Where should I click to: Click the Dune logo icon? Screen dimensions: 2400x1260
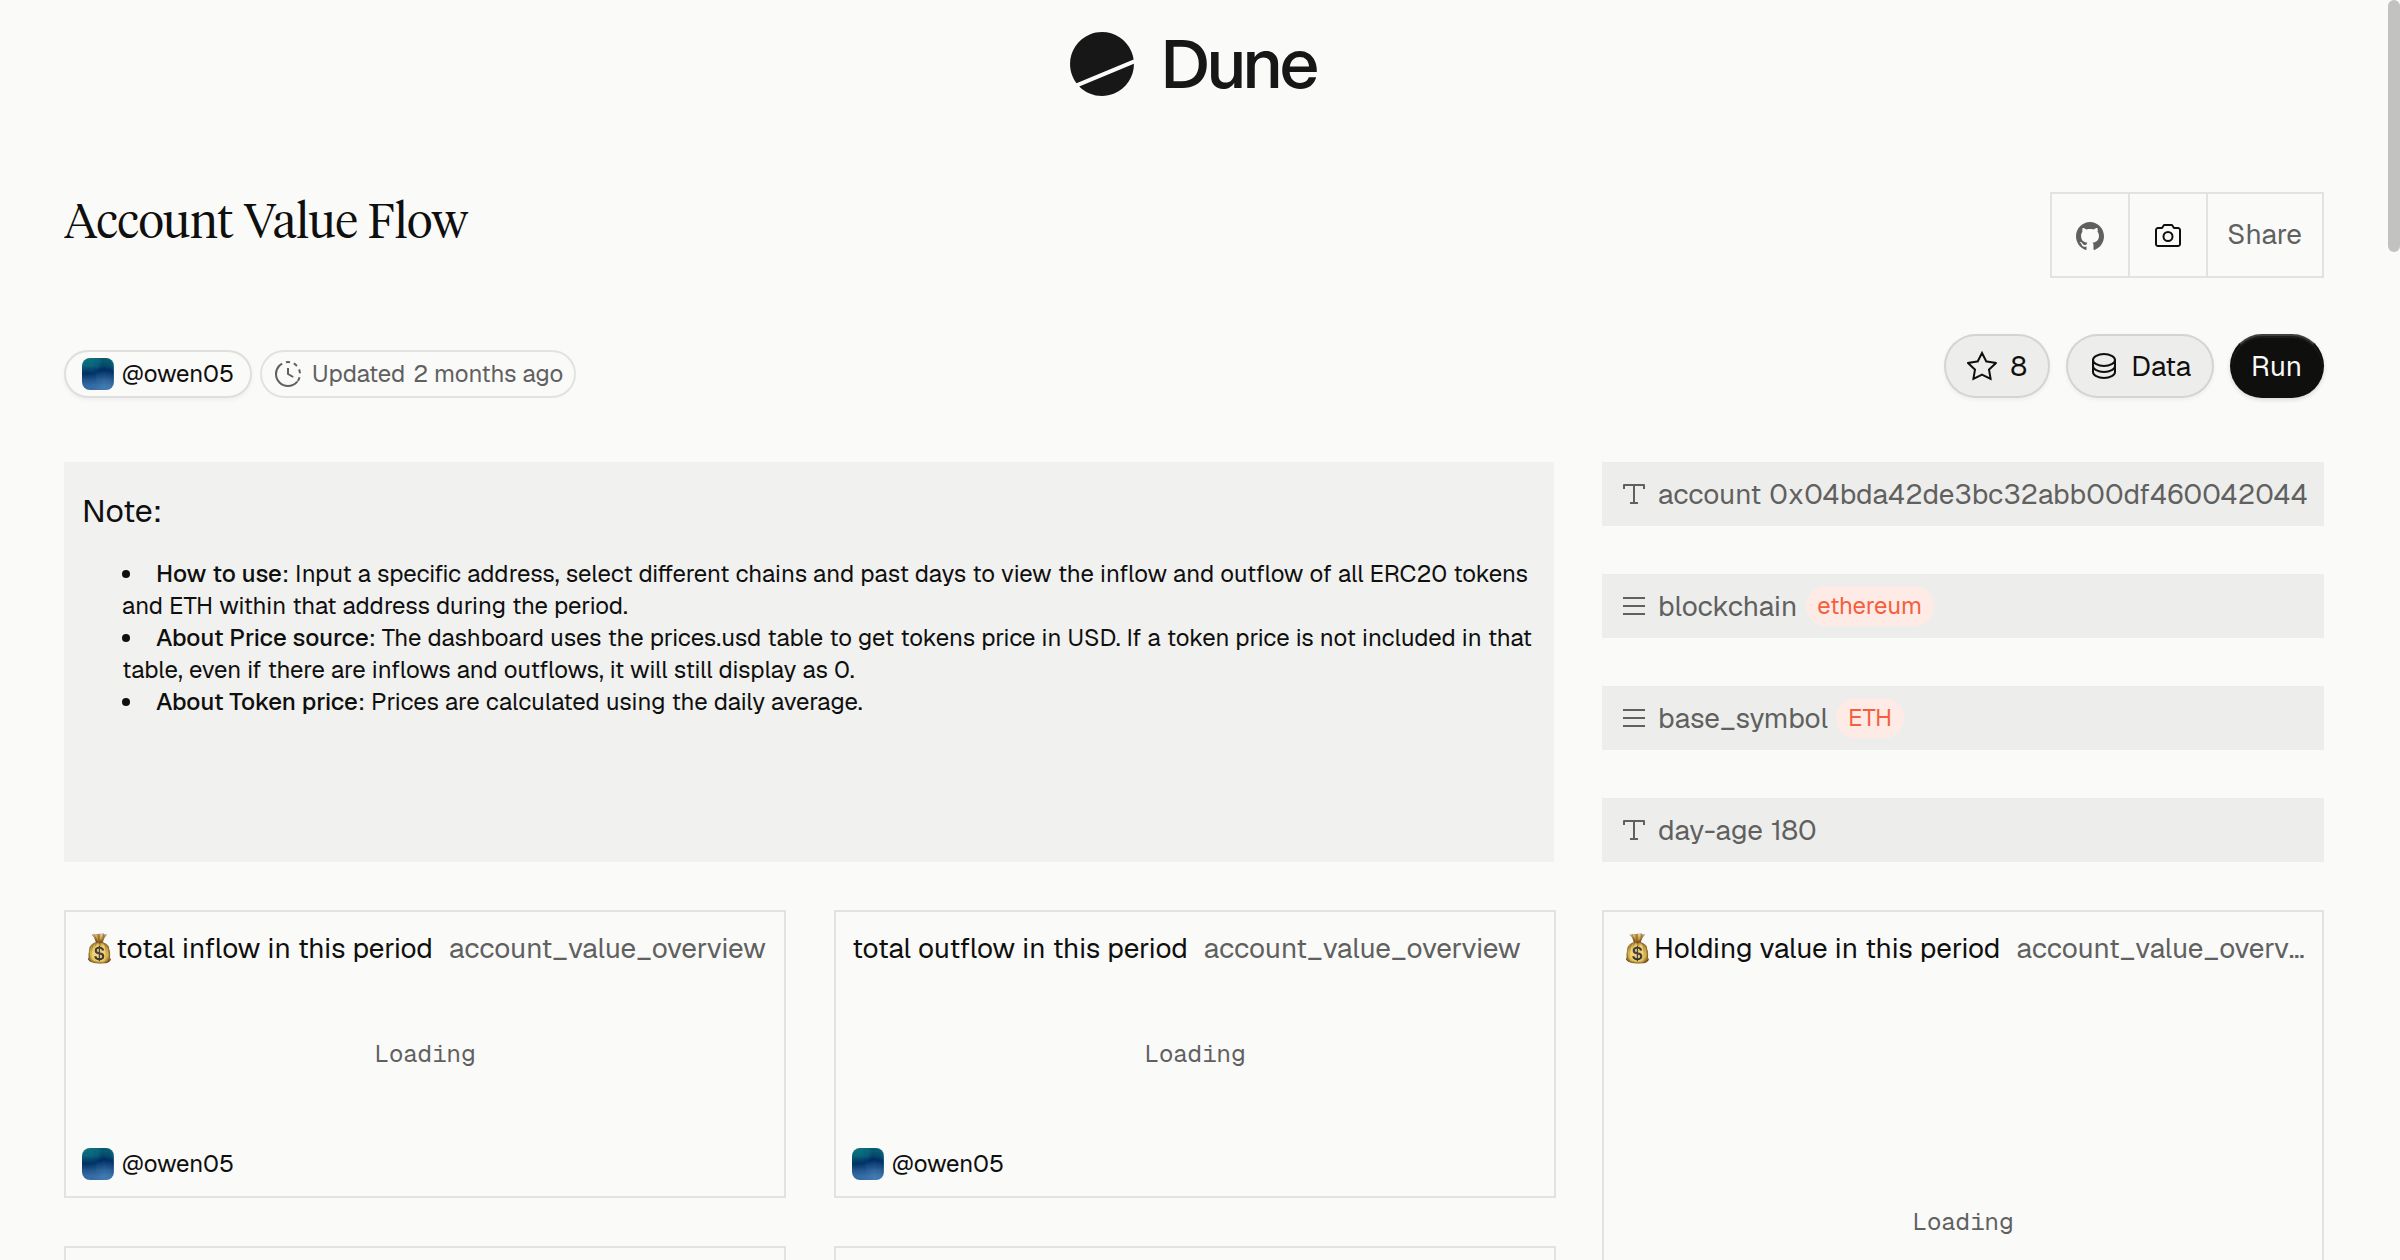coord(1101,64)
